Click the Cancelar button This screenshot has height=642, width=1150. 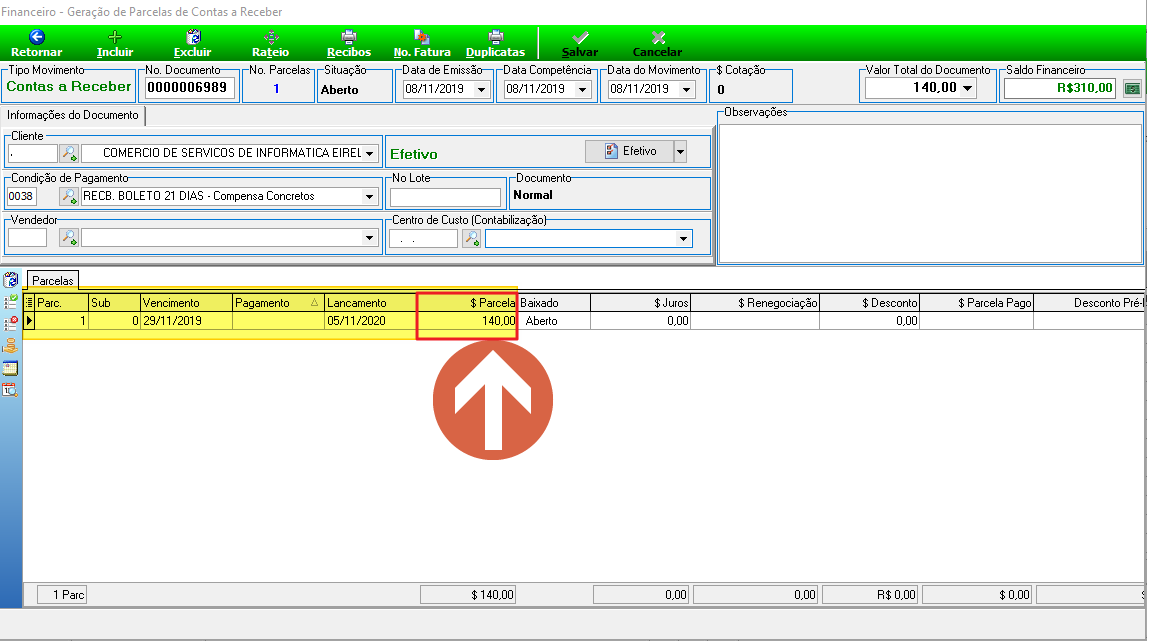click(657, 44)
